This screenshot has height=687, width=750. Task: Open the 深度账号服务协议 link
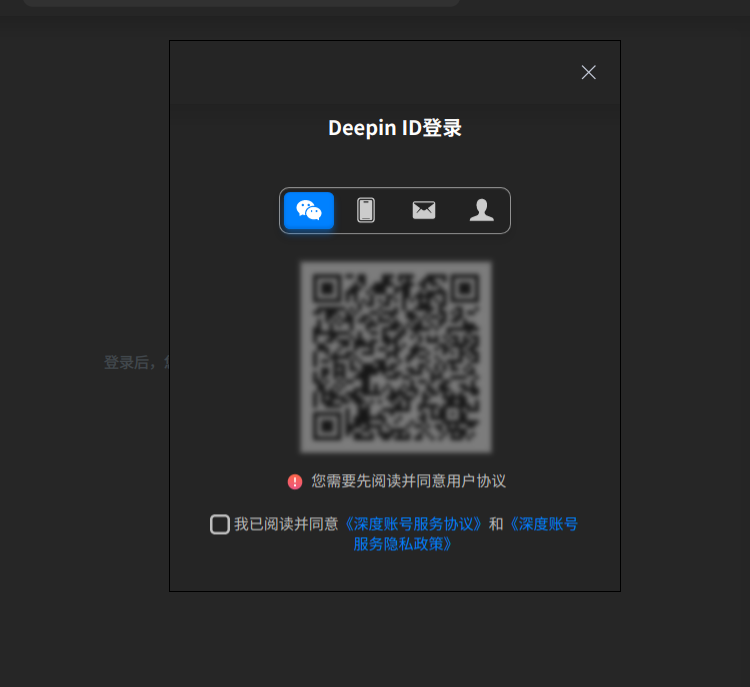click(x=413, y=524)
